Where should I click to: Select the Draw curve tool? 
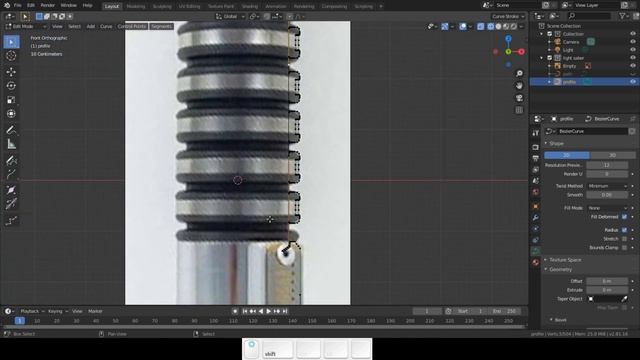[x=11, y=160]
